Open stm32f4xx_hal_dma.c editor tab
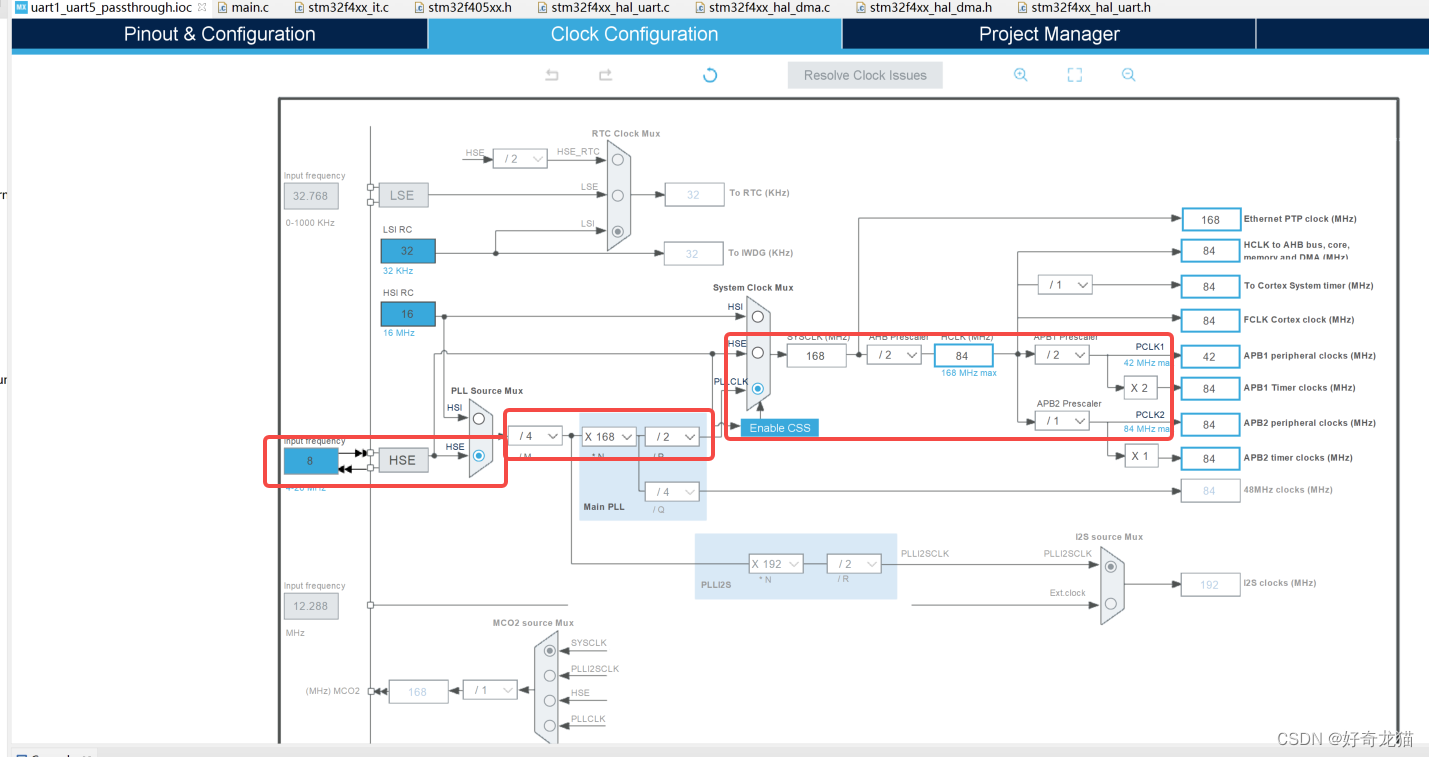This screenshot has width=1429, height=757. [x=762, y=7]
